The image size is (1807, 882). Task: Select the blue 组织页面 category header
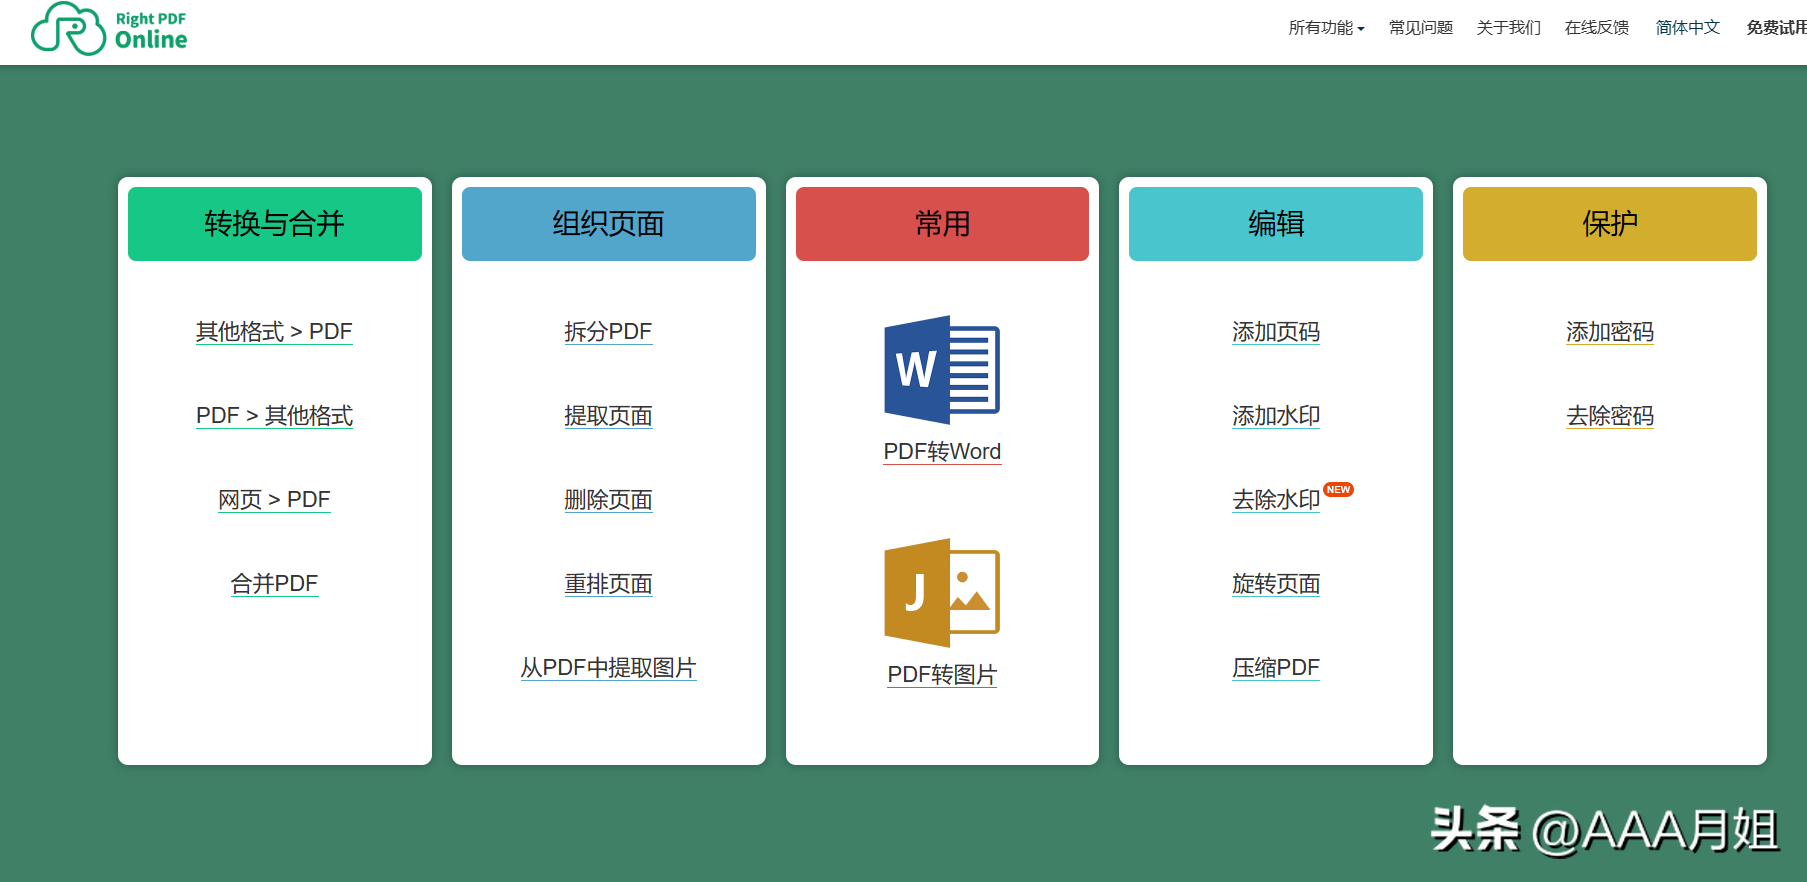[x=609, y=224]
